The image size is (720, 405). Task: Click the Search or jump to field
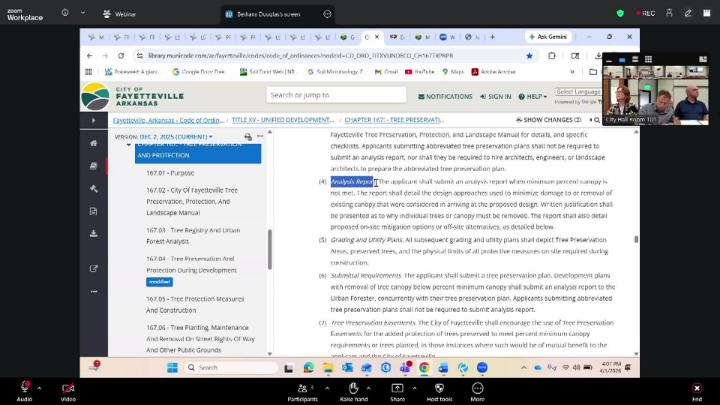coord(335,96)
